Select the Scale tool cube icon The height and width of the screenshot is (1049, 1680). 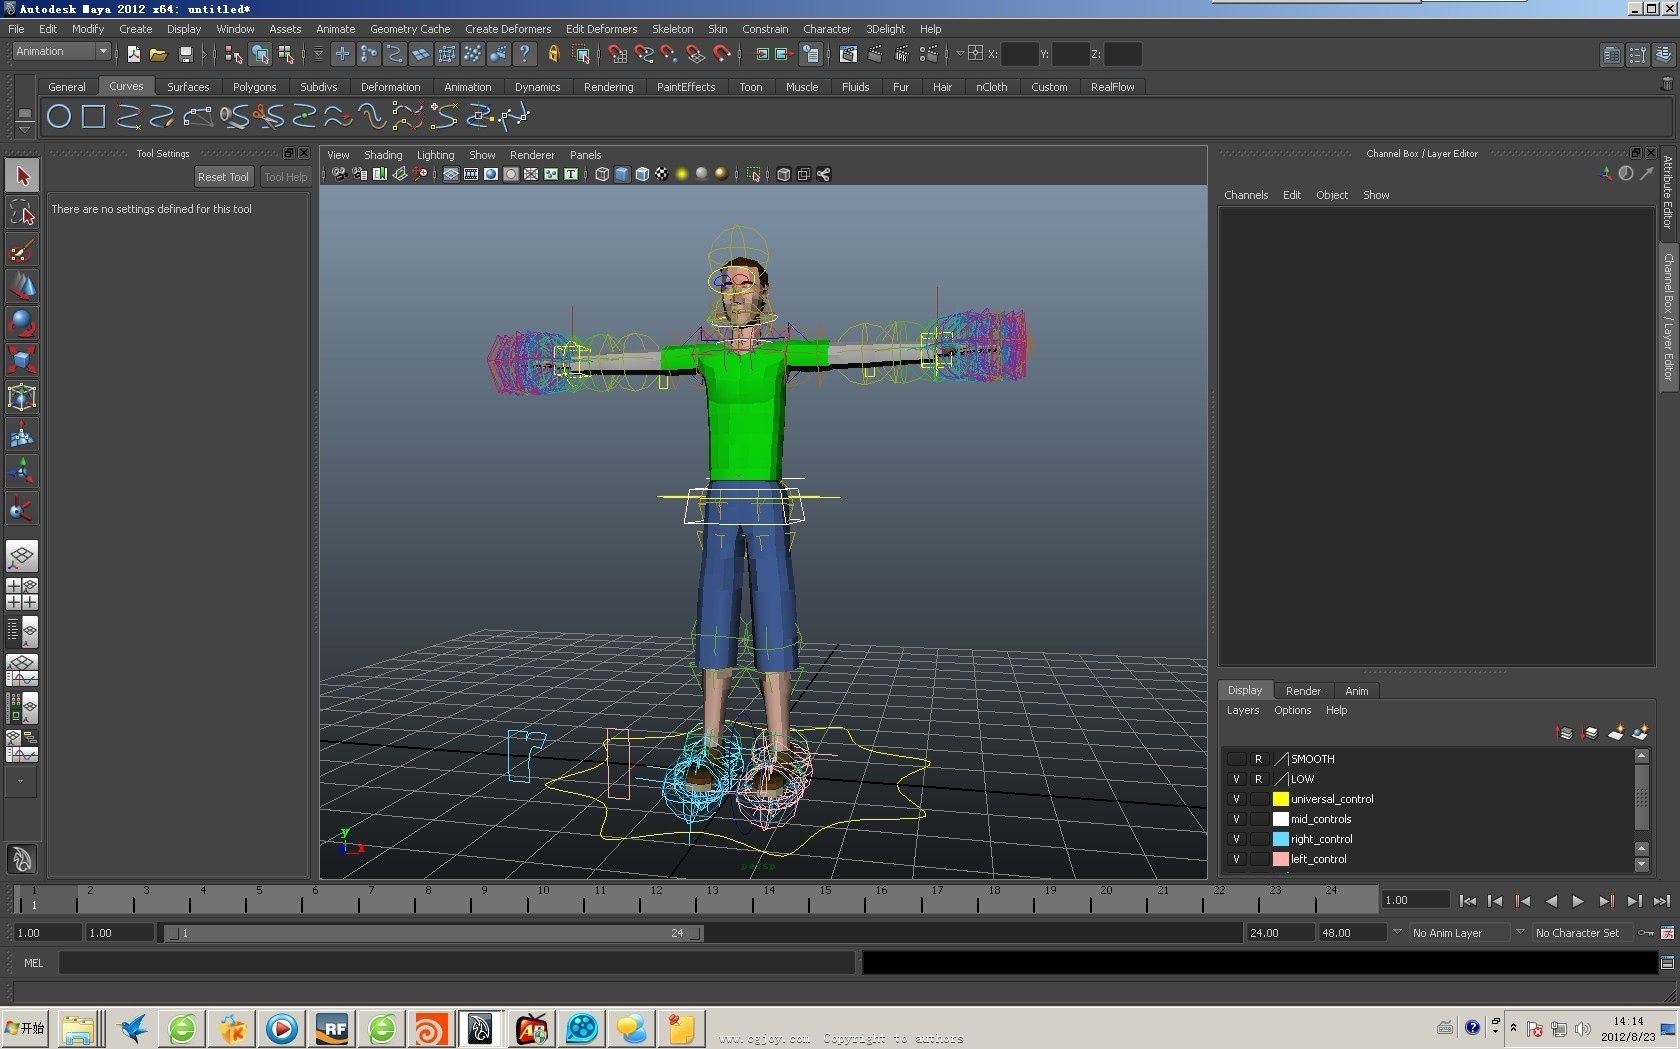(x=22, y=360)
